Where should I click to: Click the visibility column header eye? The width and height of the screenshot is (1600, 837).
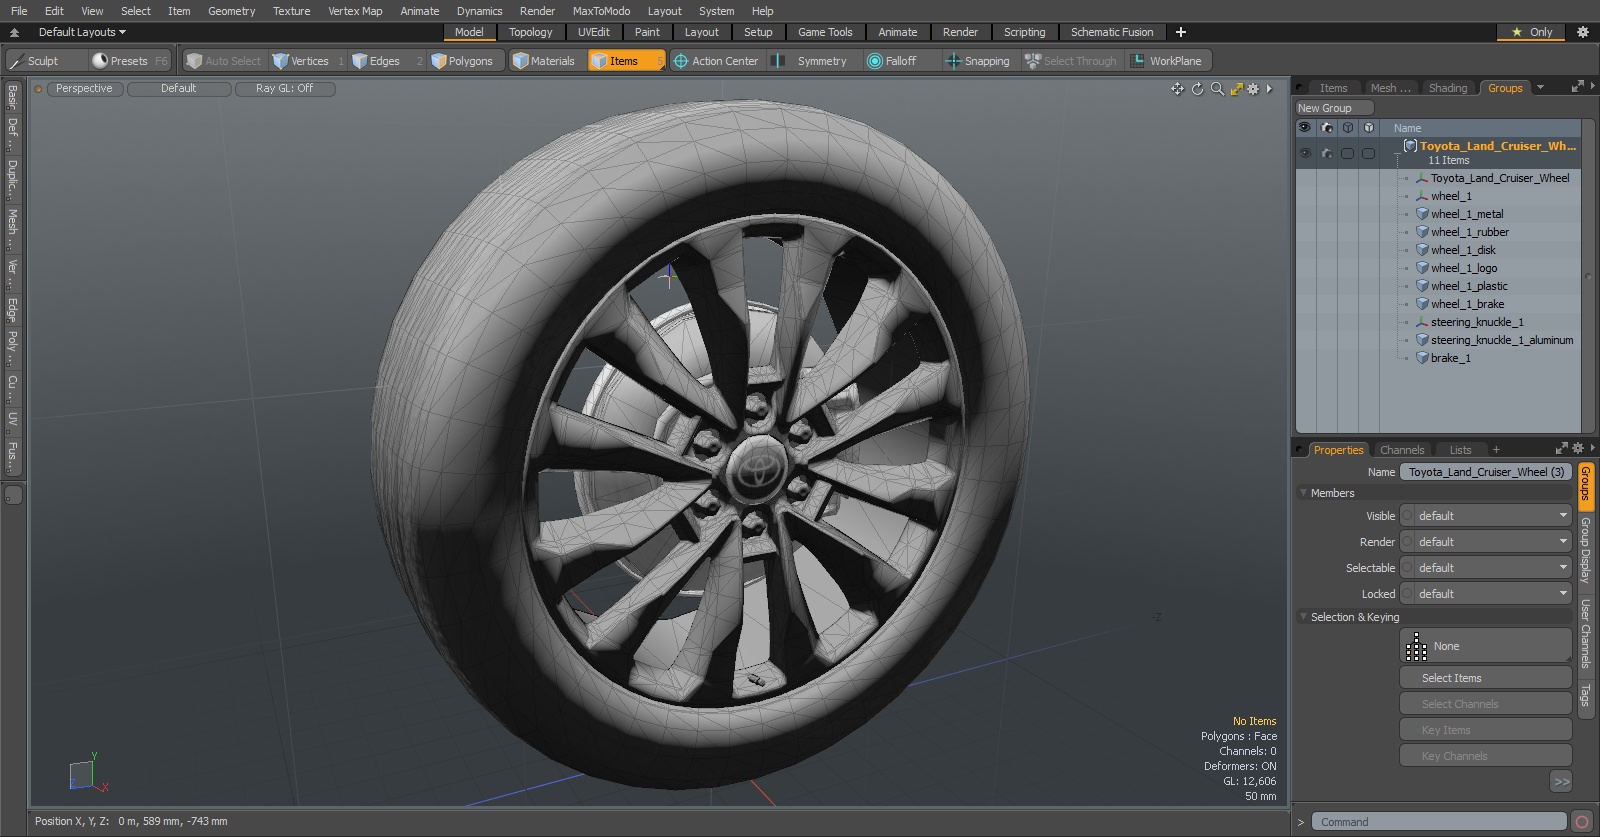tap(1305, 127)
